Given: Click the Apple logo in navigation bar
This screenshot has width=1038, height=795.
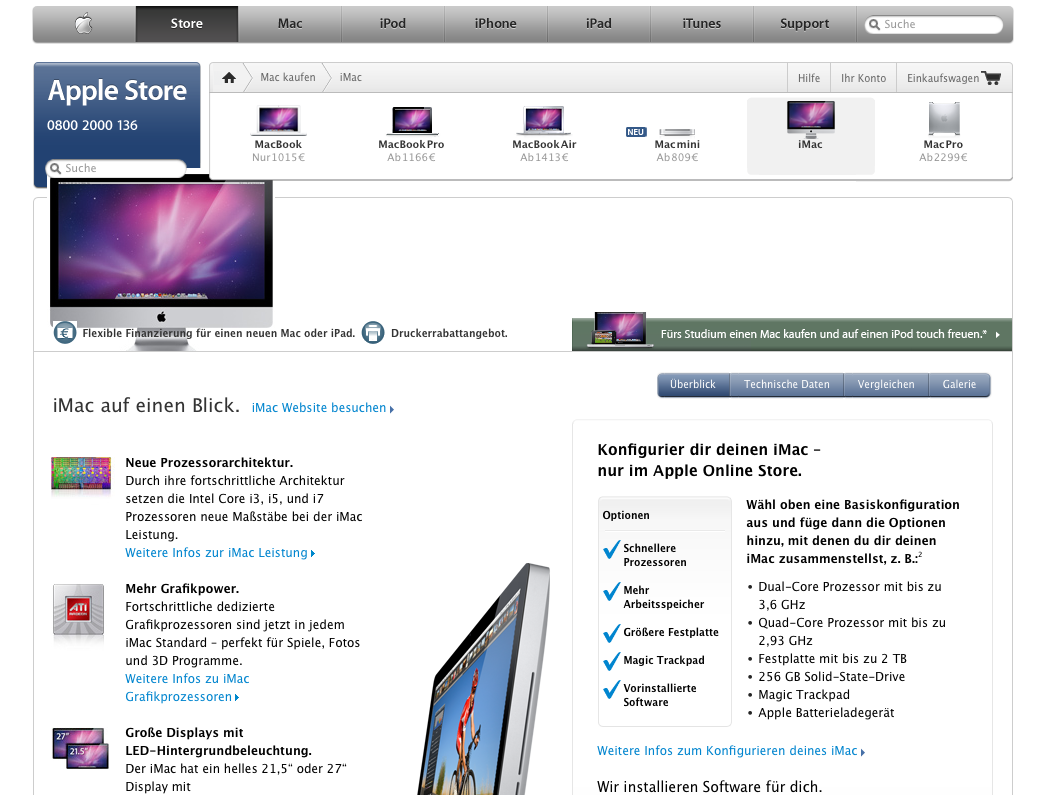Looking at the screenshot, I should [x=84, y=24].
